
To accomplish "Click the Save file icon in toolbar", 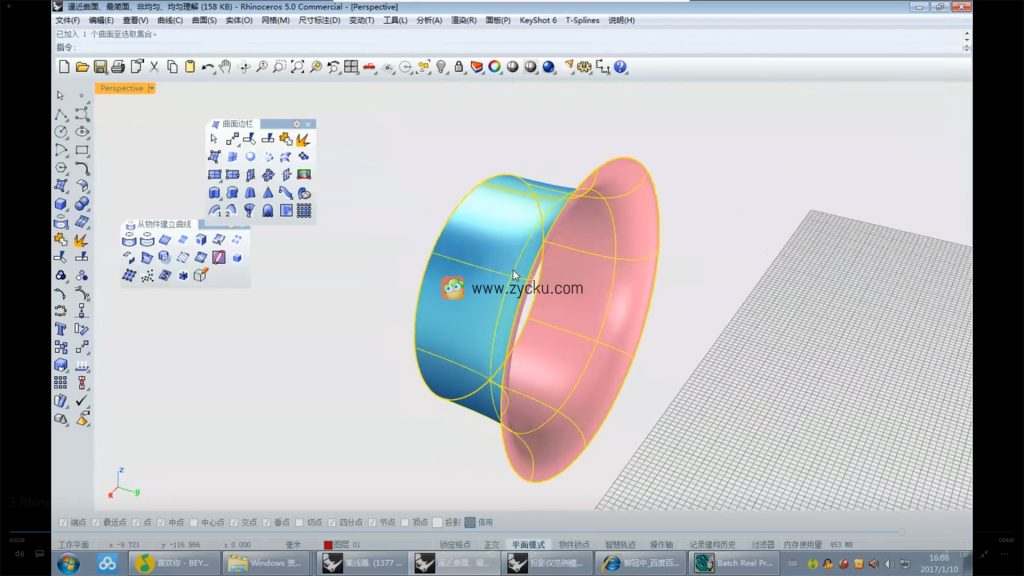I will coord(100,67).
